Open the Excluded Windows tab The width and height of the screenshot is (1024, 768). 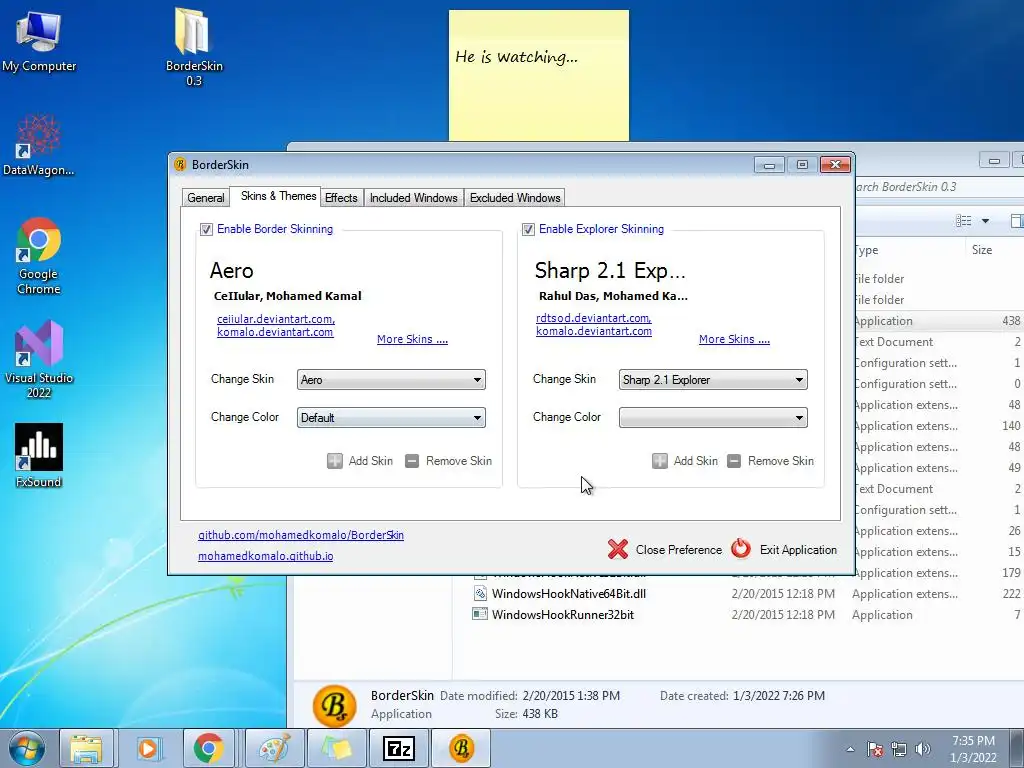coord(515,198)
